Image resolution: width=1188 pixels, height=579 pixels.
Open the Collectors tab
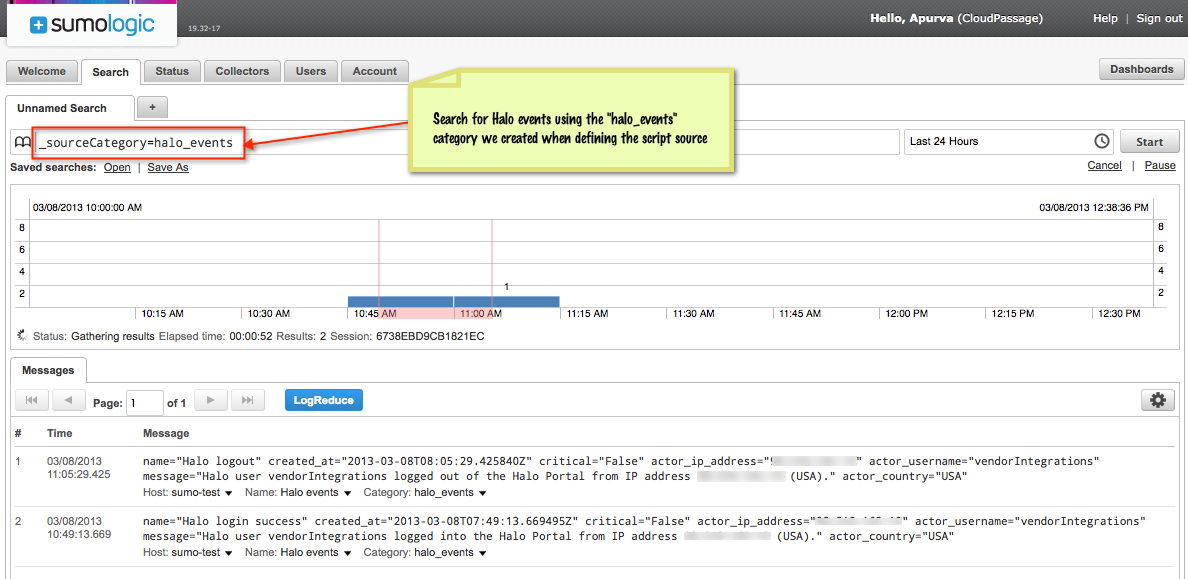(x=242, y=71)
